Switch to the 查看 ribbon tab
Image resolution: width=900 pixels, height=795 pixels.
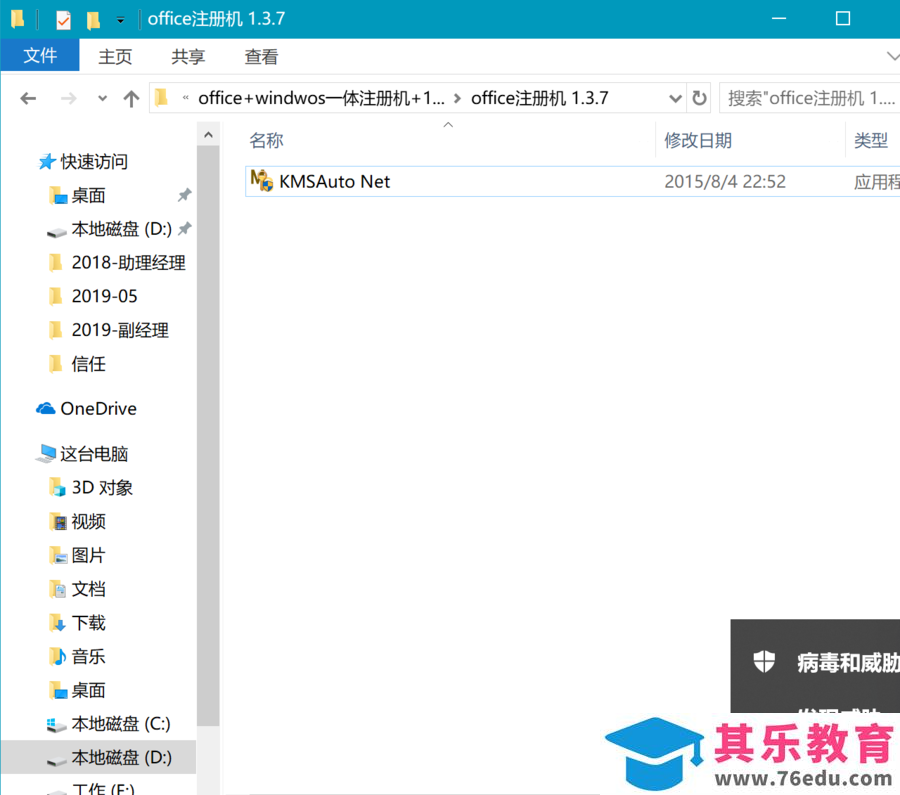coord(261,57)
